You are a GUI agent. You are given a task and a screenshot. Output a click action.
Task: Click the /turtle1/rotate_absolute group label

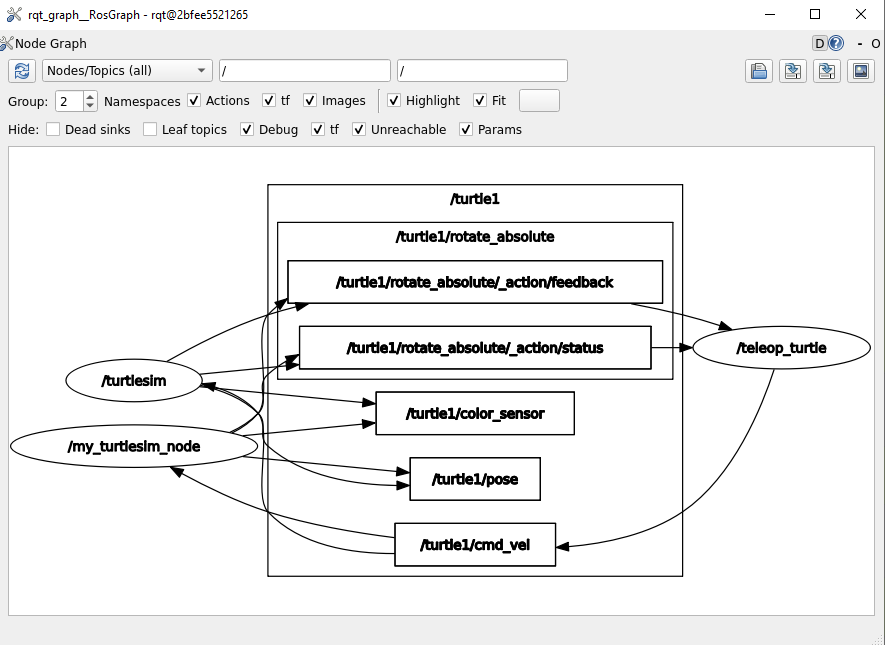[475, 236]
